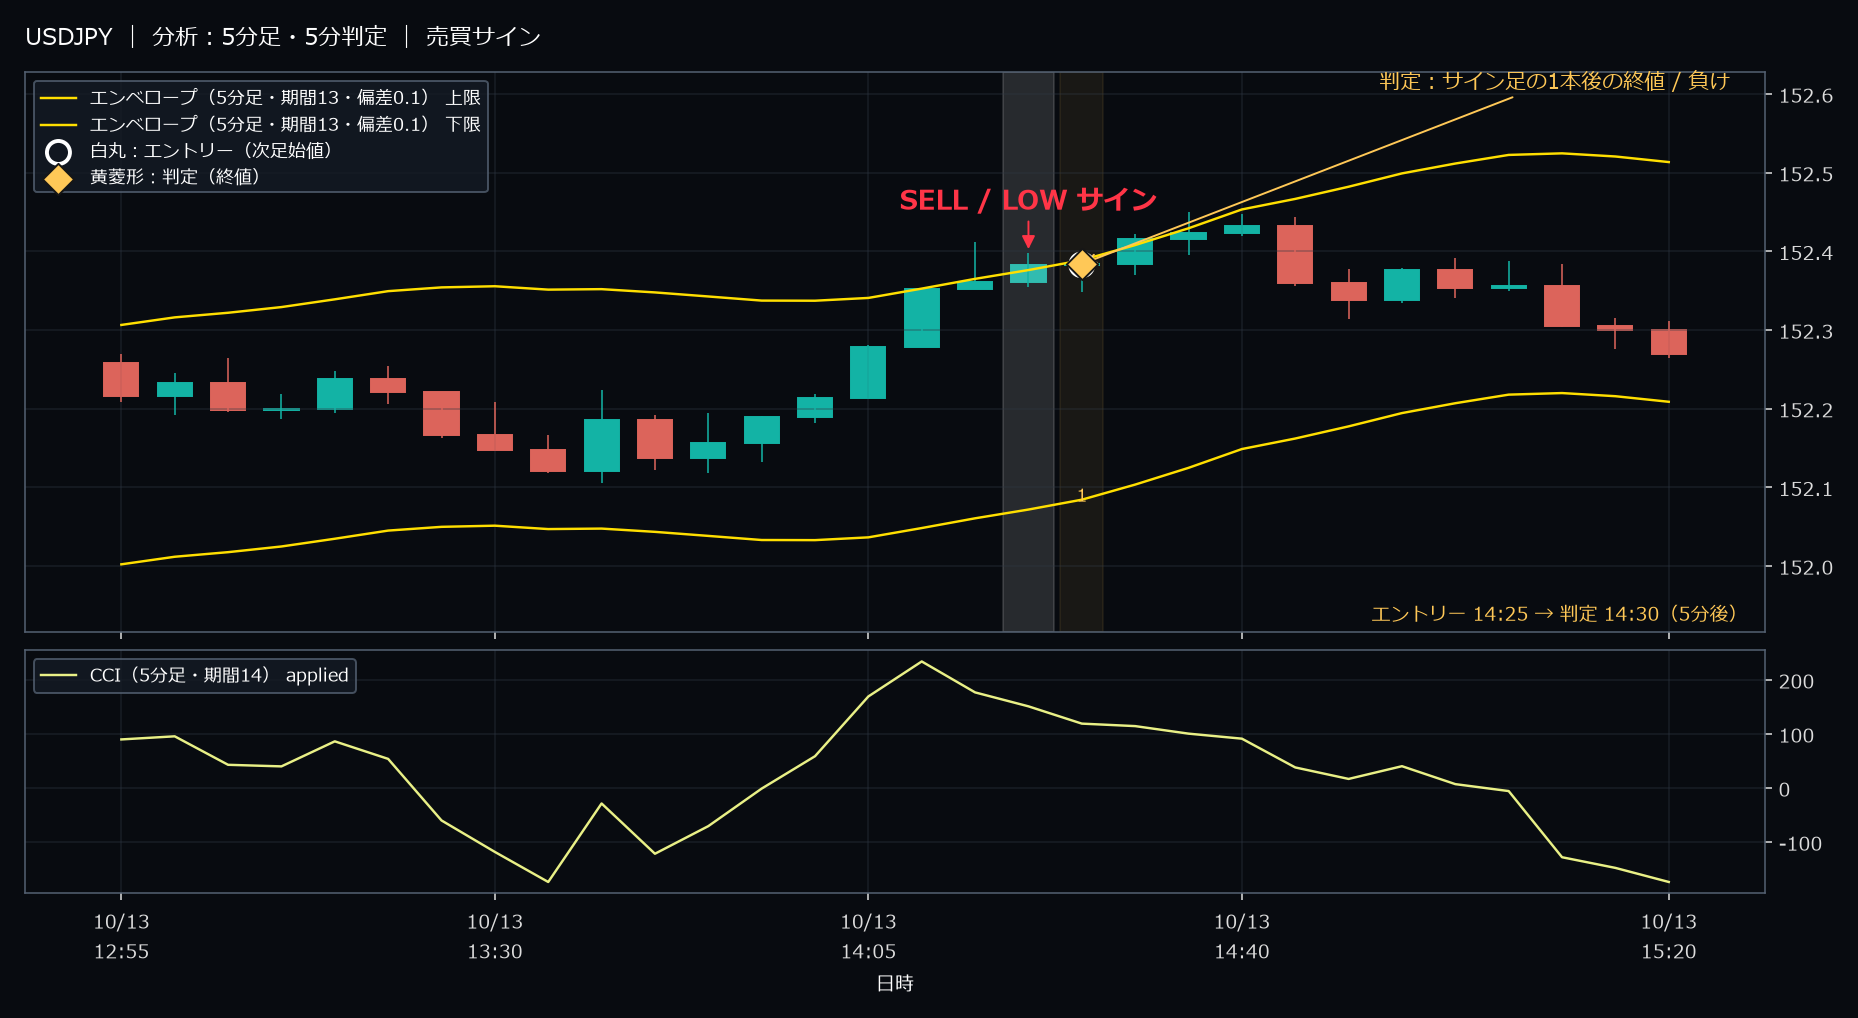Viewport: 1858px width, 1018px height.
Task: Select the '分析：5分足・5分判定' header text
Action: click(269, 37)
